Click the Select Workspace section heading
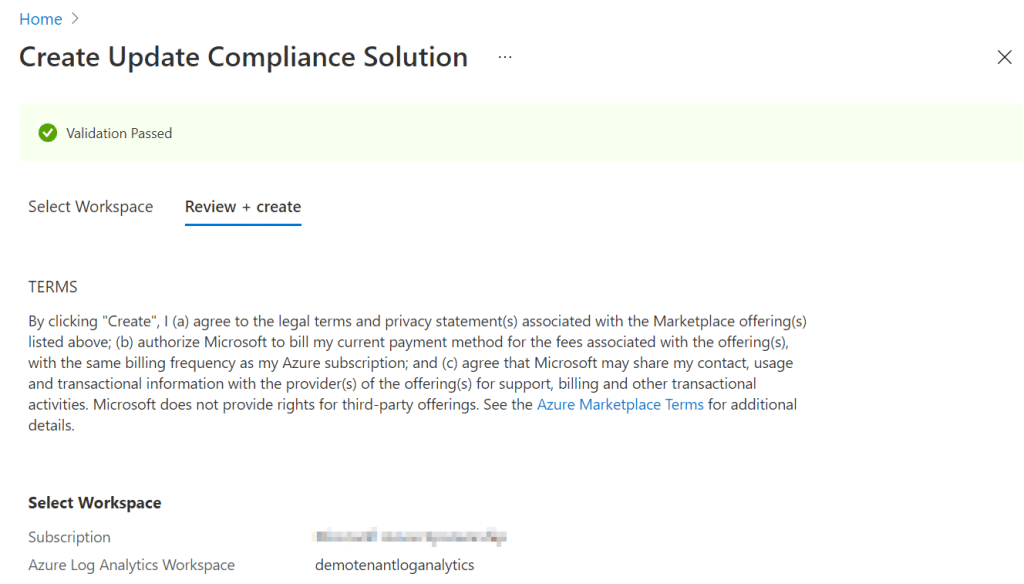 [95, 503]
